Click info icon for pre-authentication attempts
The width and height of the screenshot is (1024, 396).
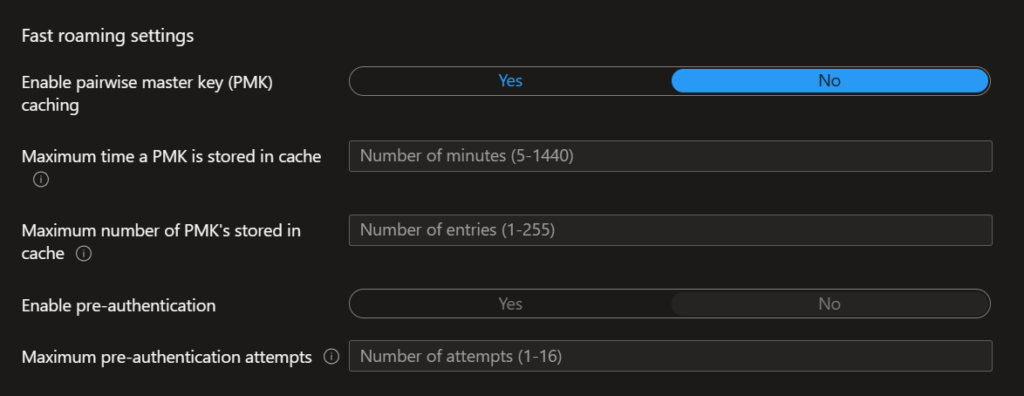332,357
